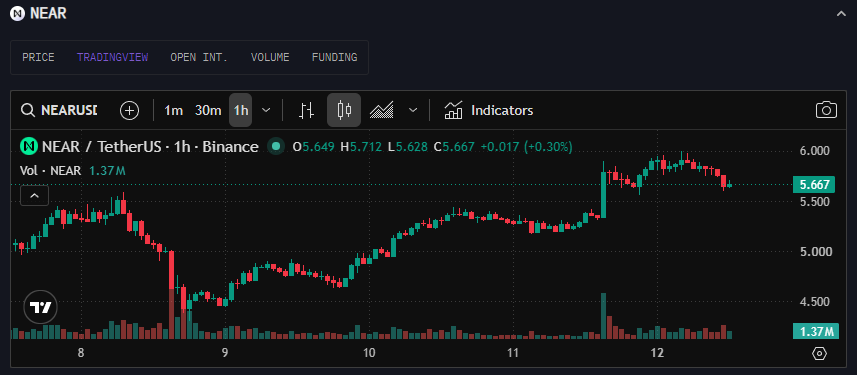Click the NEAR title text in header
The image size is (857, 375).
[48, 14]
